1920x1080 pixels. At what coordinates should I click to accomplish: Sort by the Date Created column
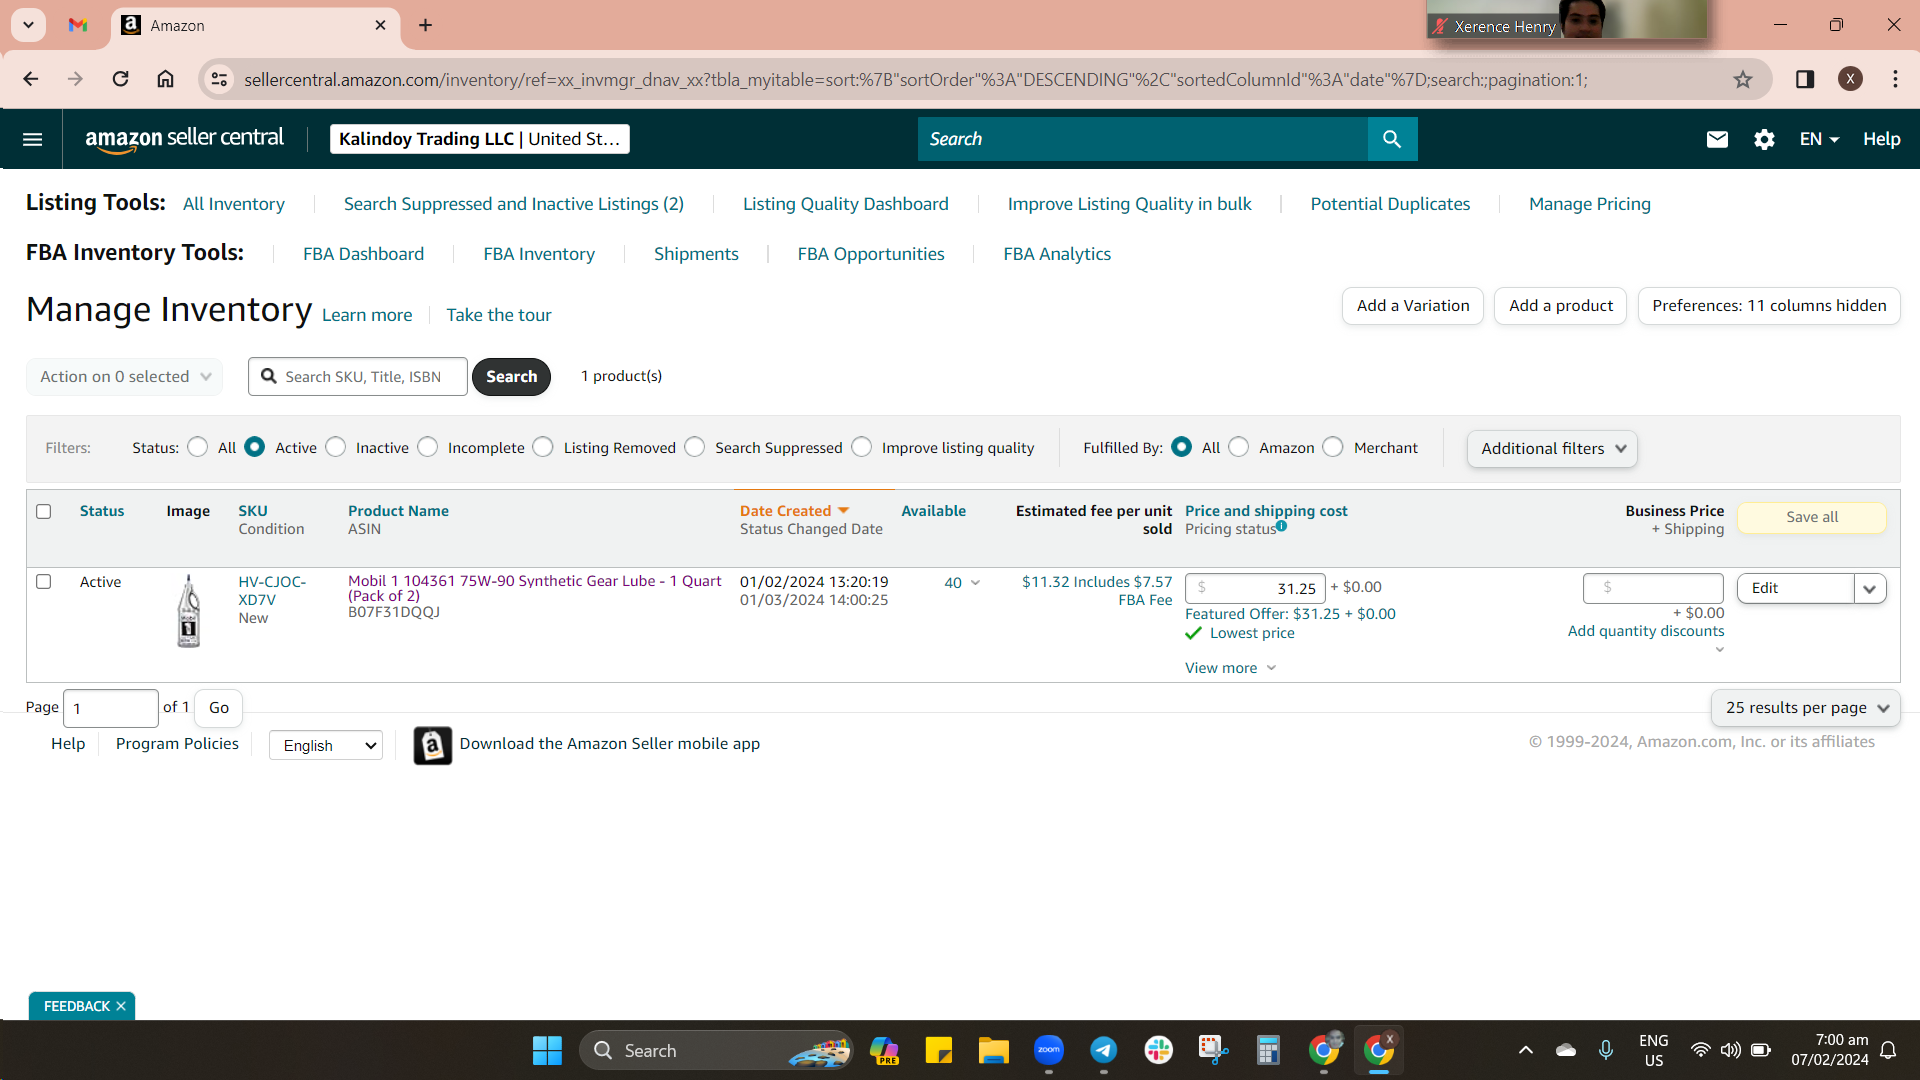pyautogui.click(x=794, y=511)
